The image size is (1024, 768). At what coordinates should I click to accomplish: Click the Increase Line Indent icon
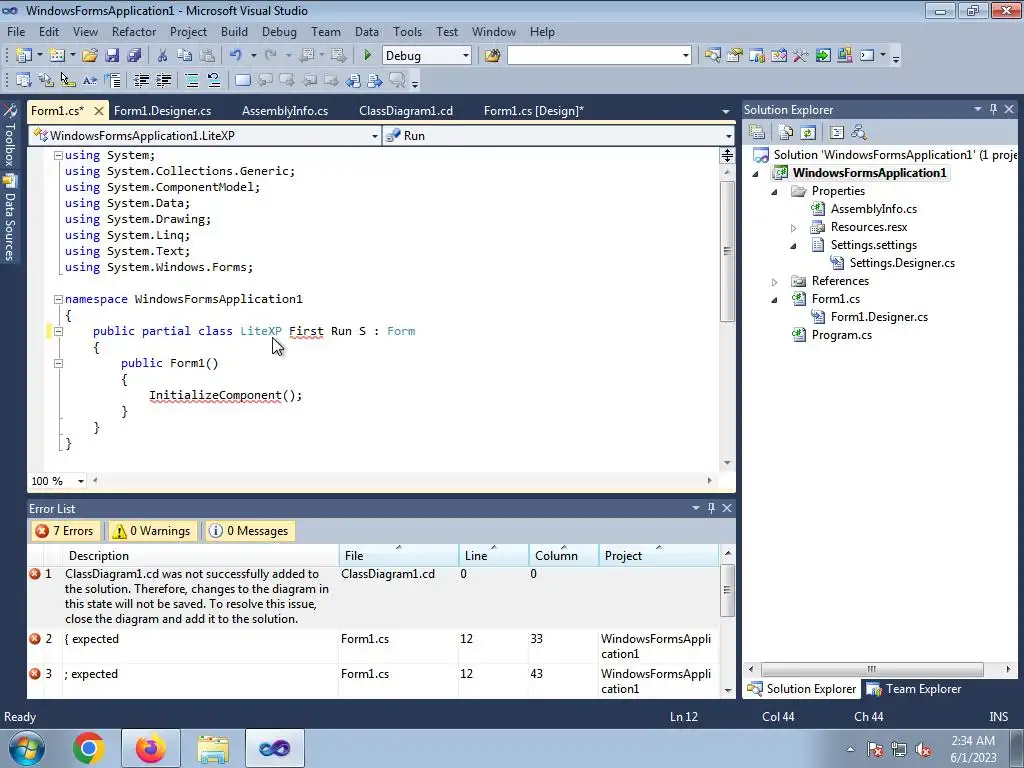pos(163,80)
